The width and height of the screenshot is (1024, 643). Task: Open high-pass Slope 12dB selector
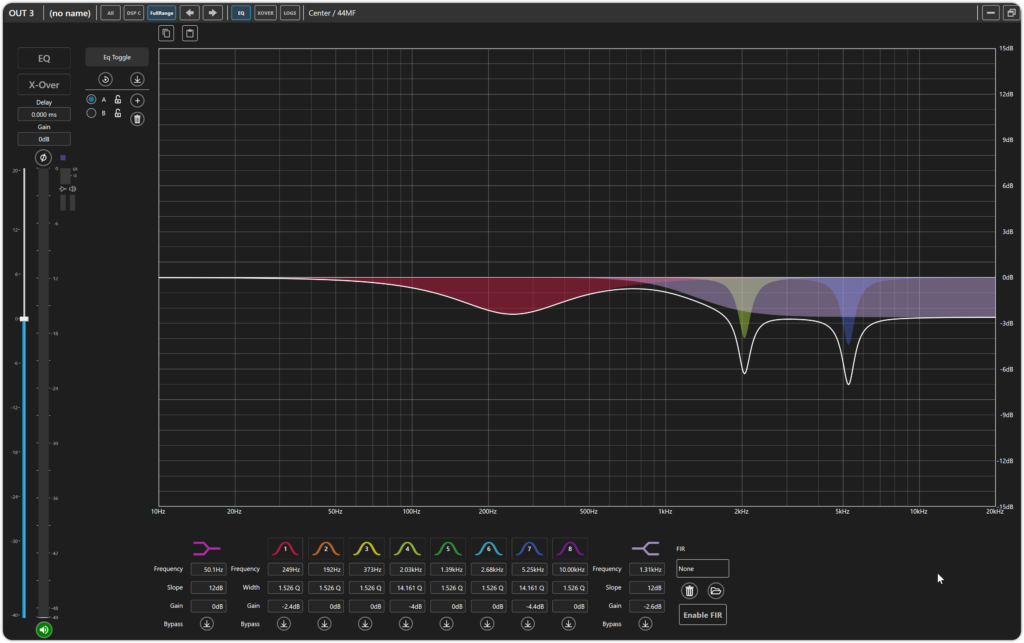click(x=208, y=587)
